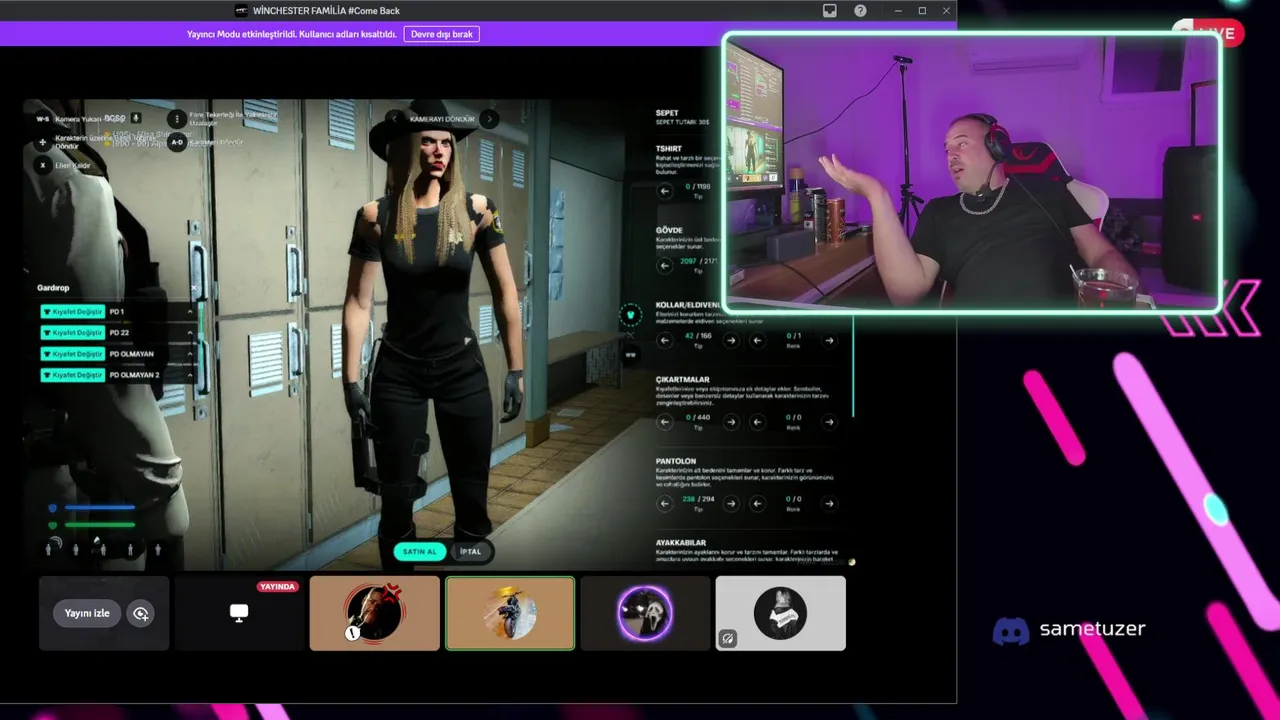Click the previous arrow under GÖVDE
Screen dimensions: 1280x720
tap(665, 265)
